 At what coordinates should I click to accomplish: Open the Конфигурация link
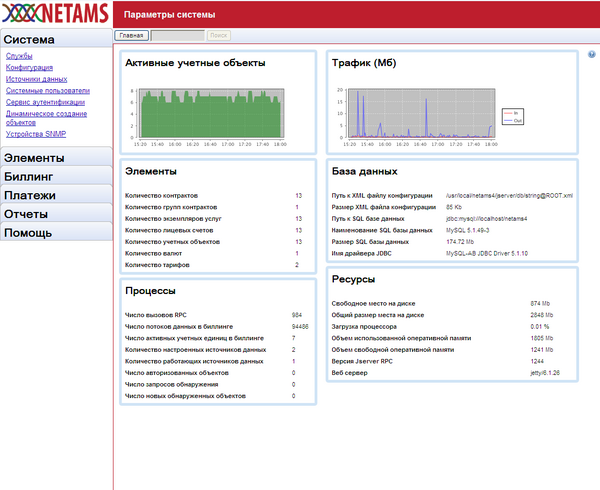30,68
